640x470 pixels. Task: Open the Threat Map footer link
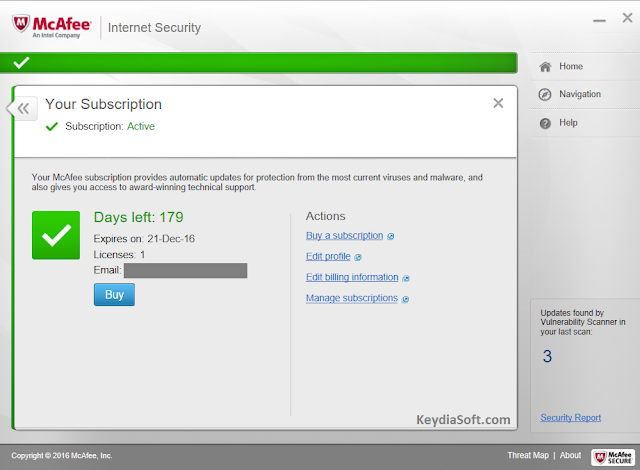coord(528,455)
